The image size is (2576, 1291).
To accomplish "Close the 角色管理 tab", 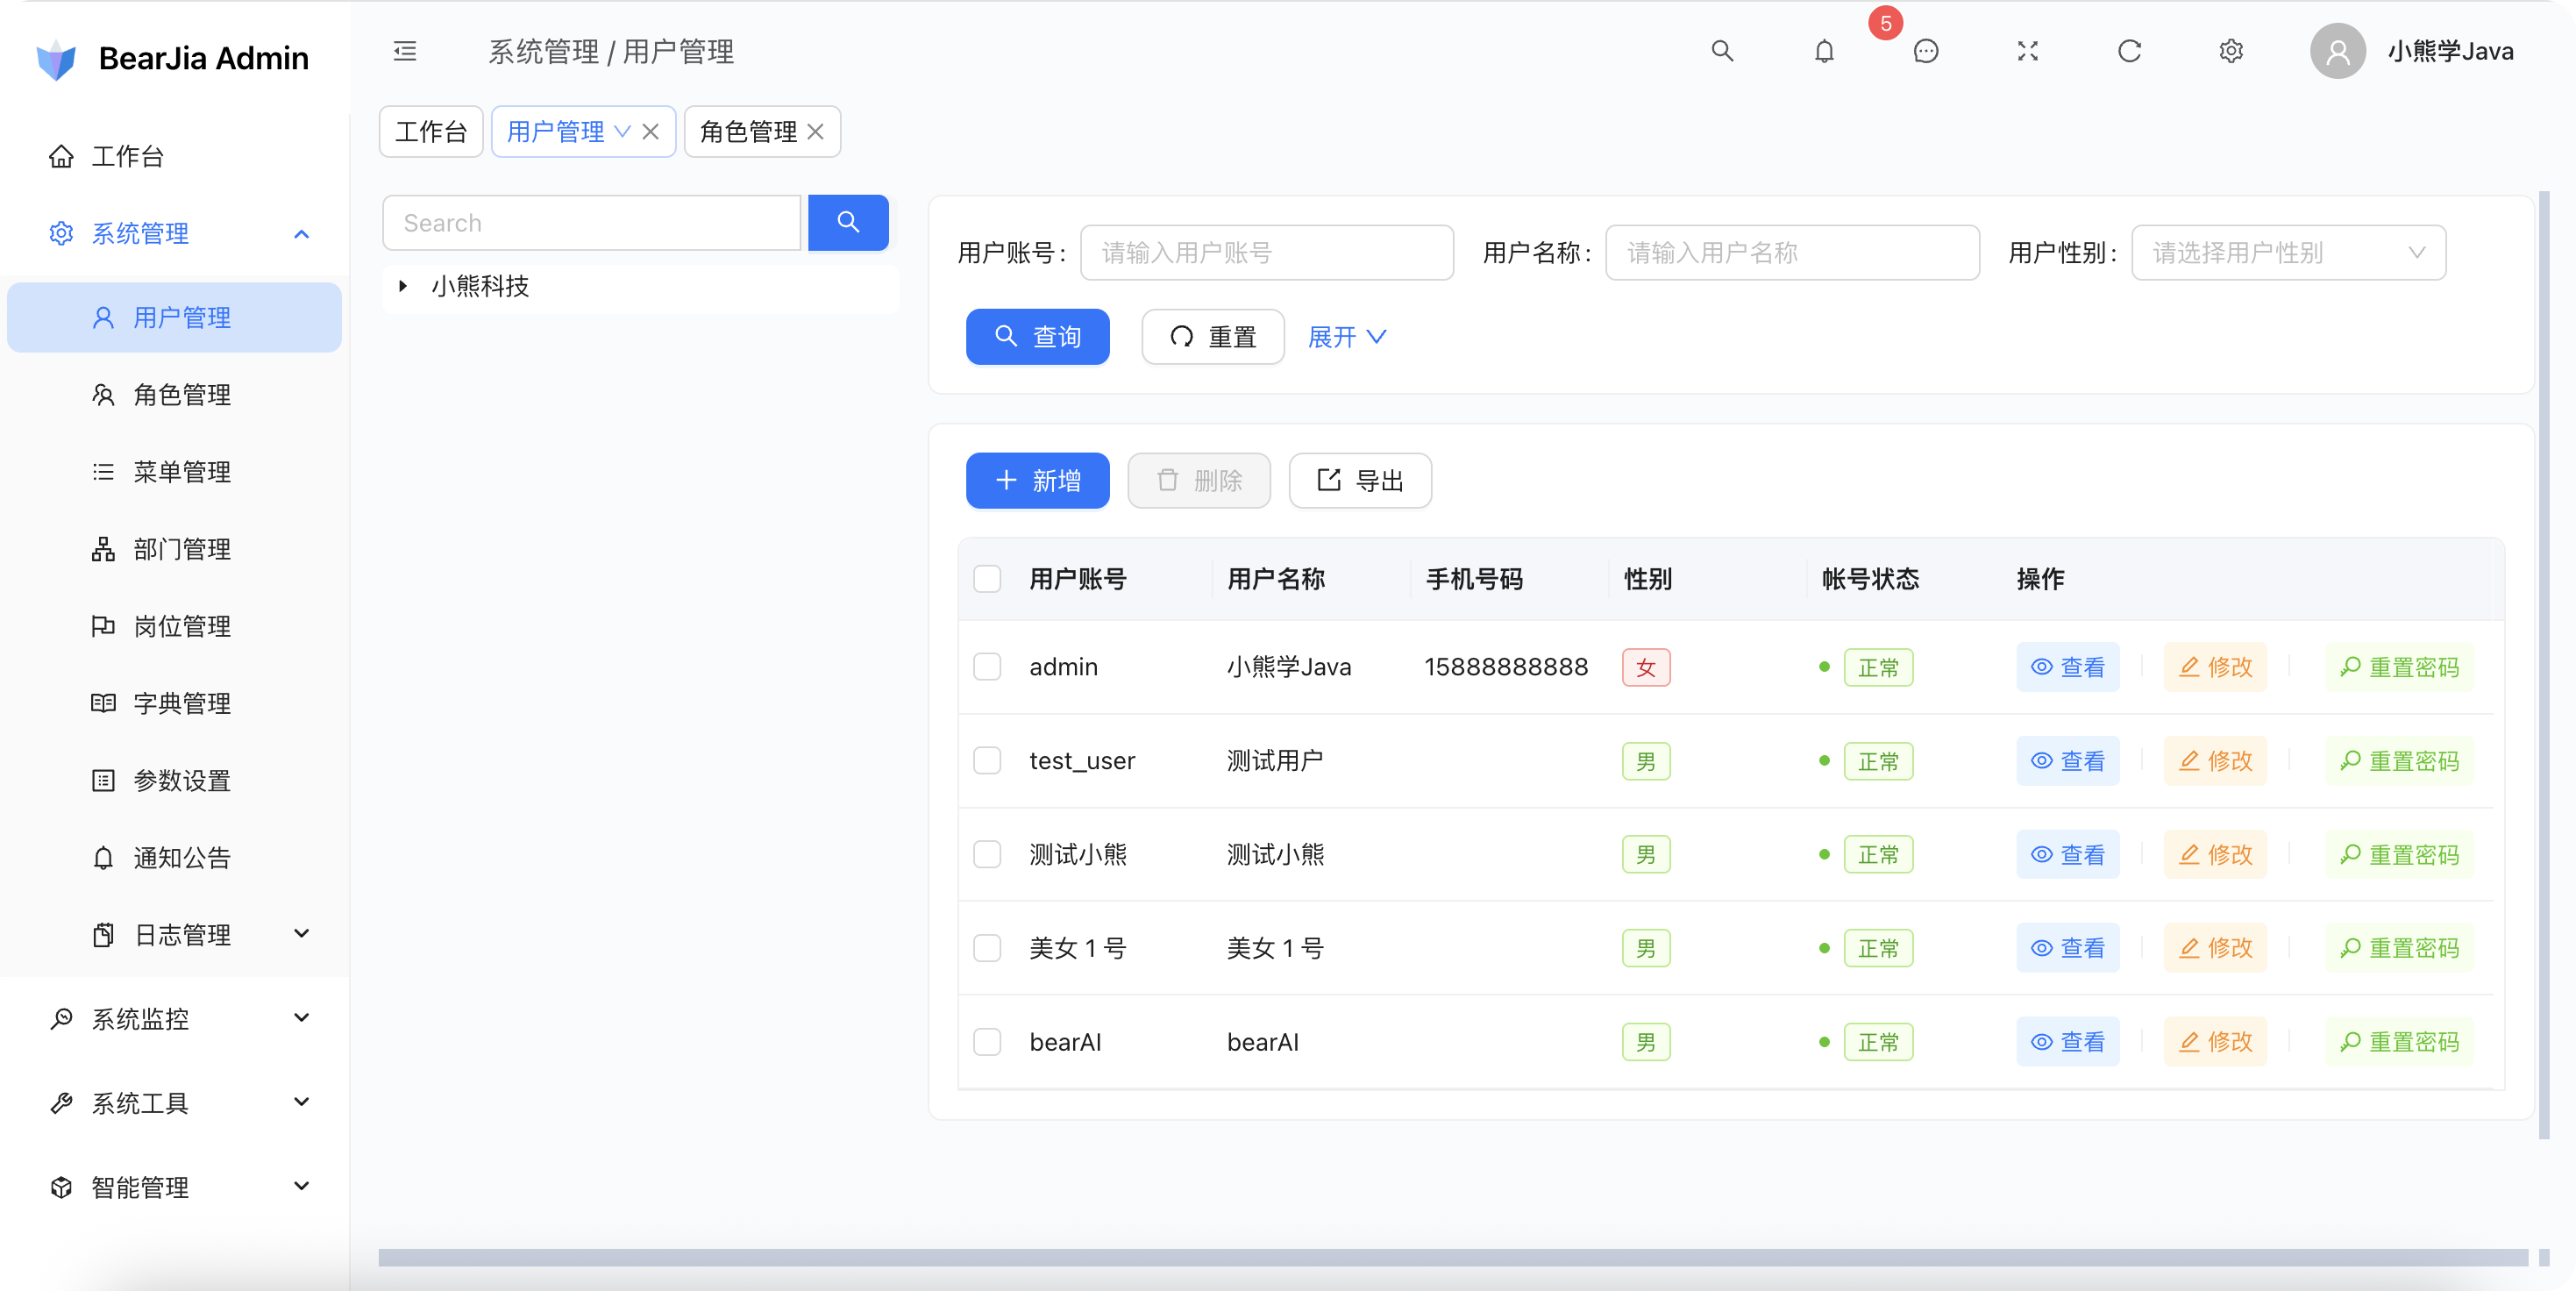I will [816, 132].
